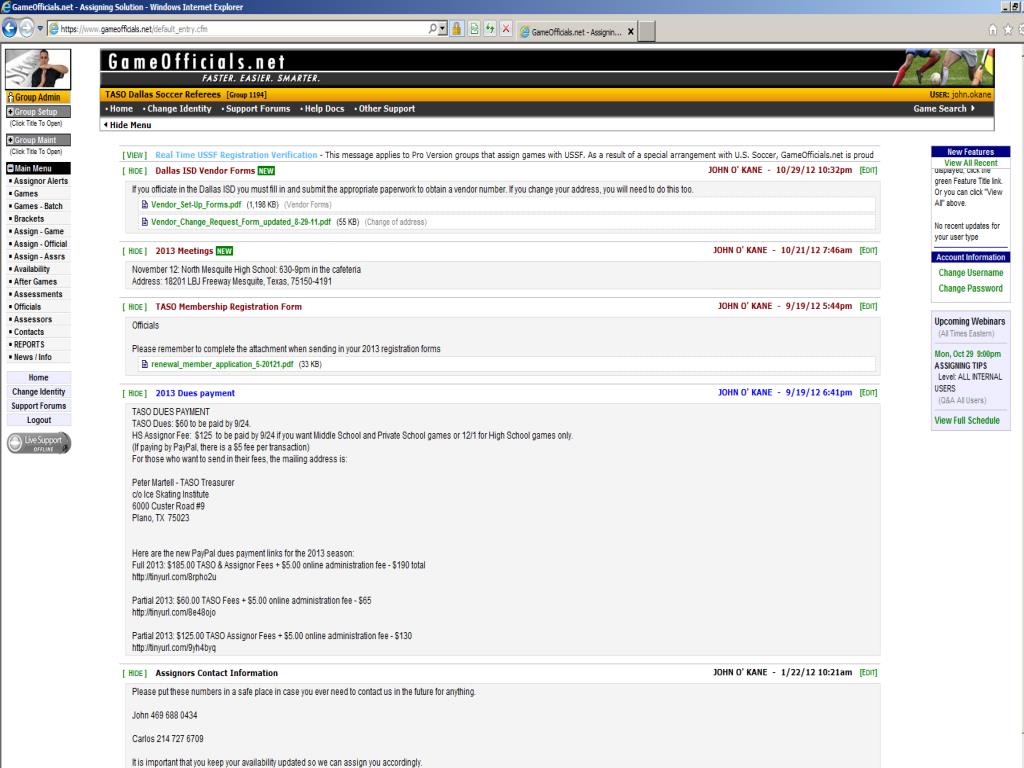Edit the Dallas ISD Vendor Forms message
The width and height of the screenshot is (1024, 768).
click(869, 170)
